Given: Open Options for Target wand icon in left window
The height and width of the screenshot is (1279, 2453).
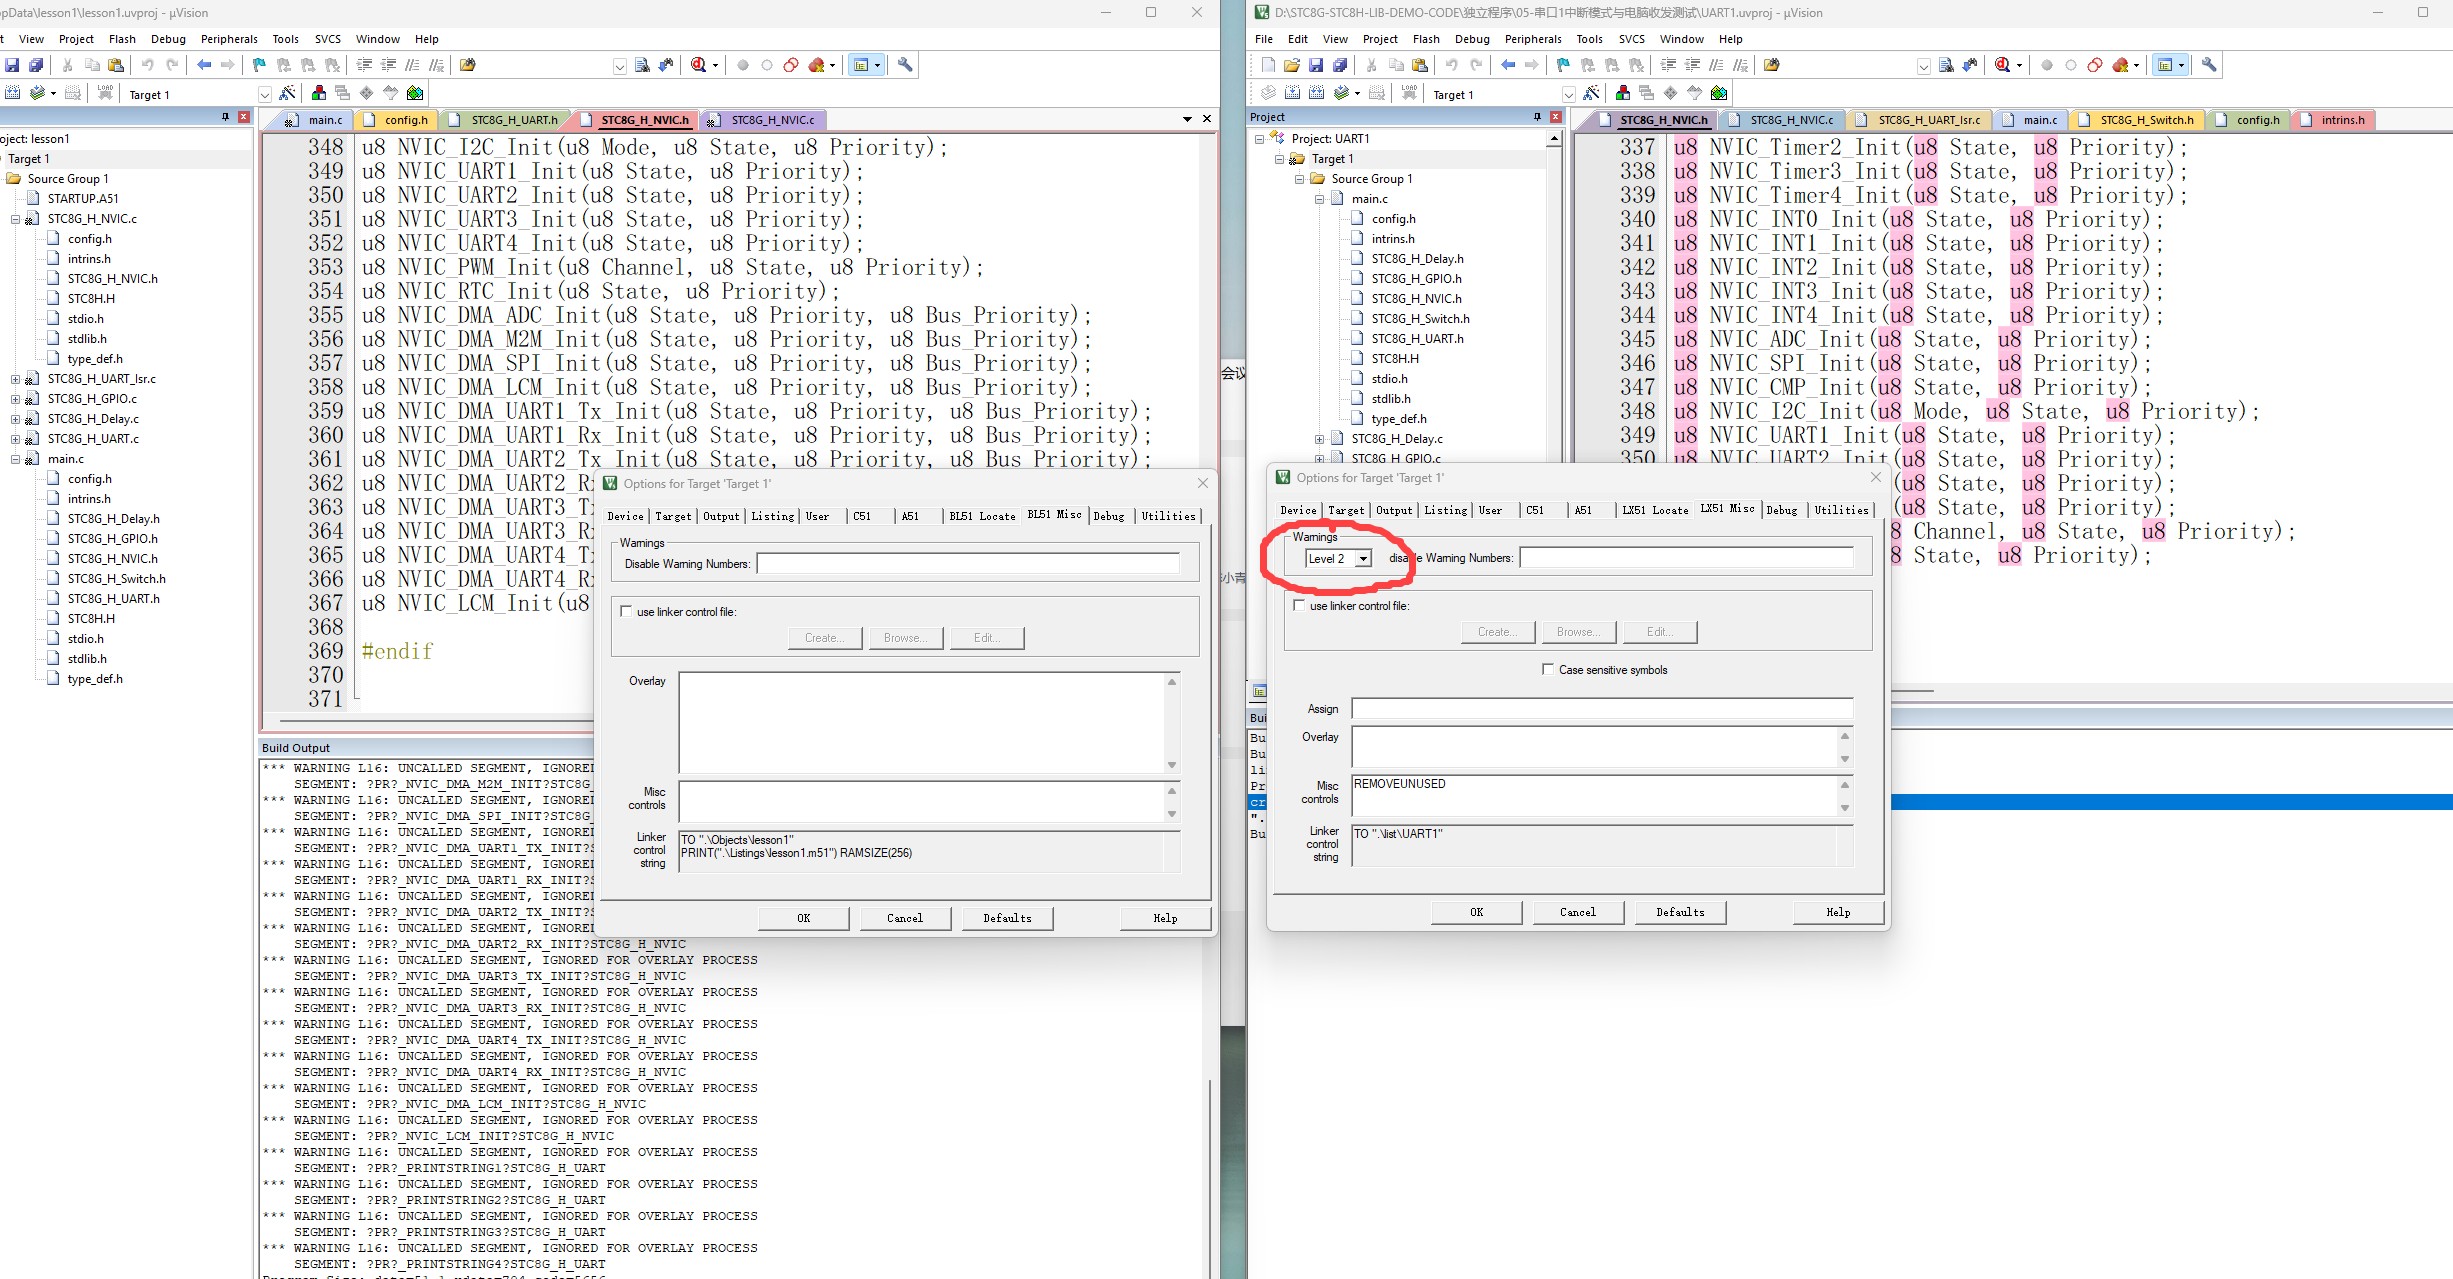Looking at the screenshot, I should [x=287, y=93].
